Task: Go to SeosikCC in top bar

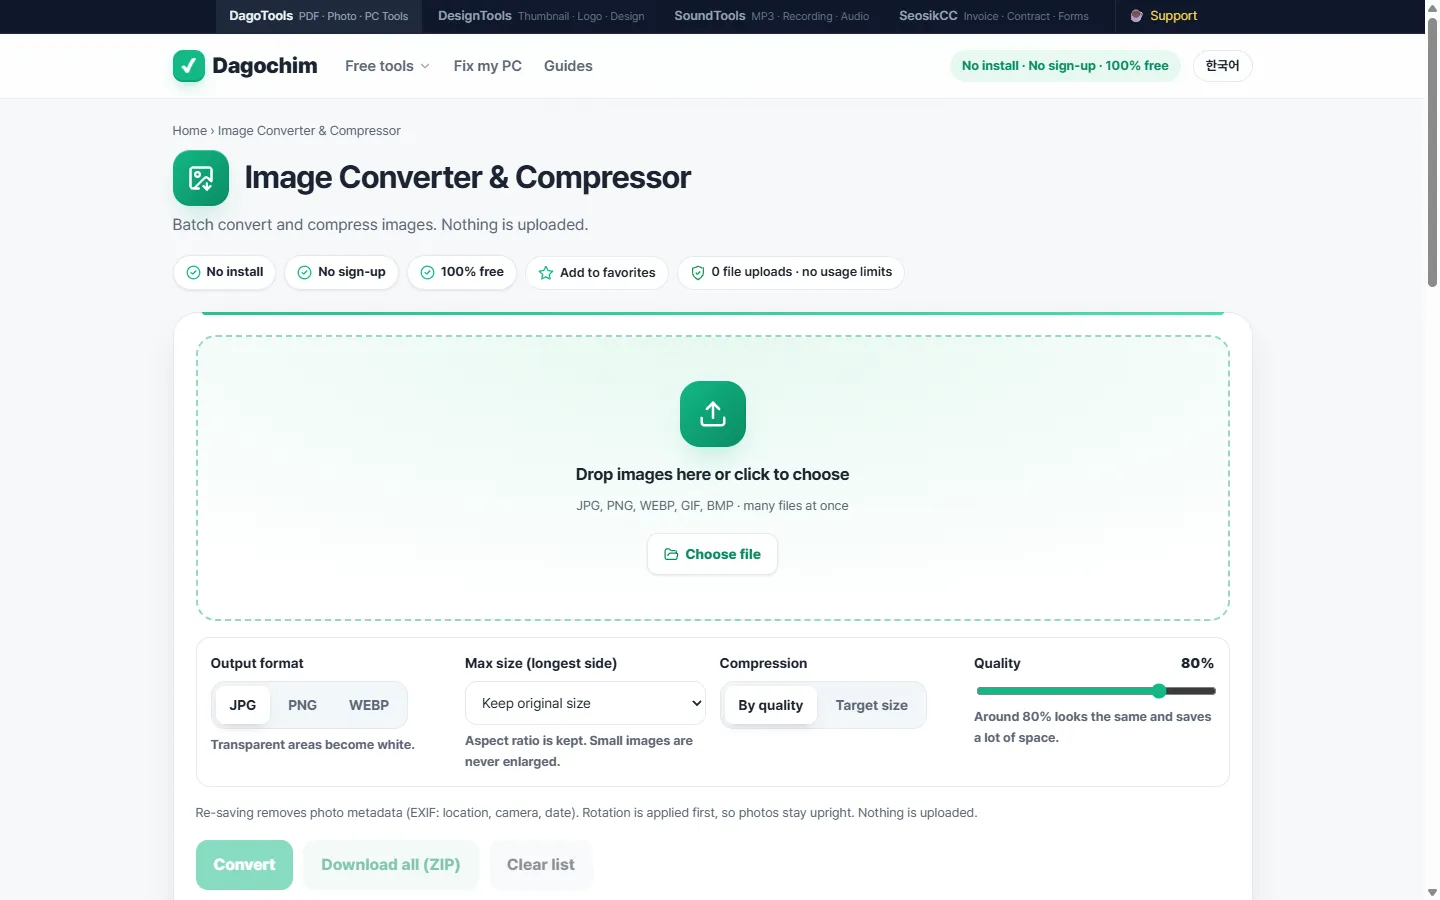Action: (x=994, y=16)
